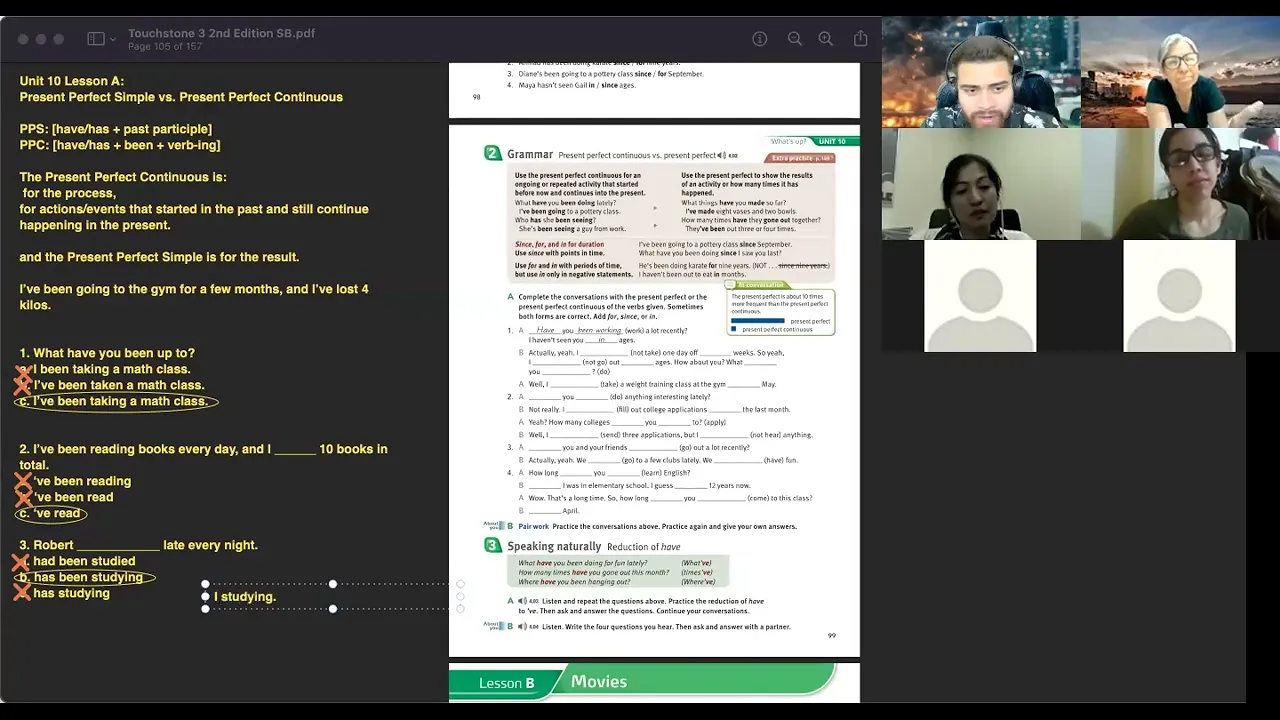The width and height of the screenshot is (1280, 720).
Task: Click the red X beside ''ve been reading'
Action: [22, 481]
